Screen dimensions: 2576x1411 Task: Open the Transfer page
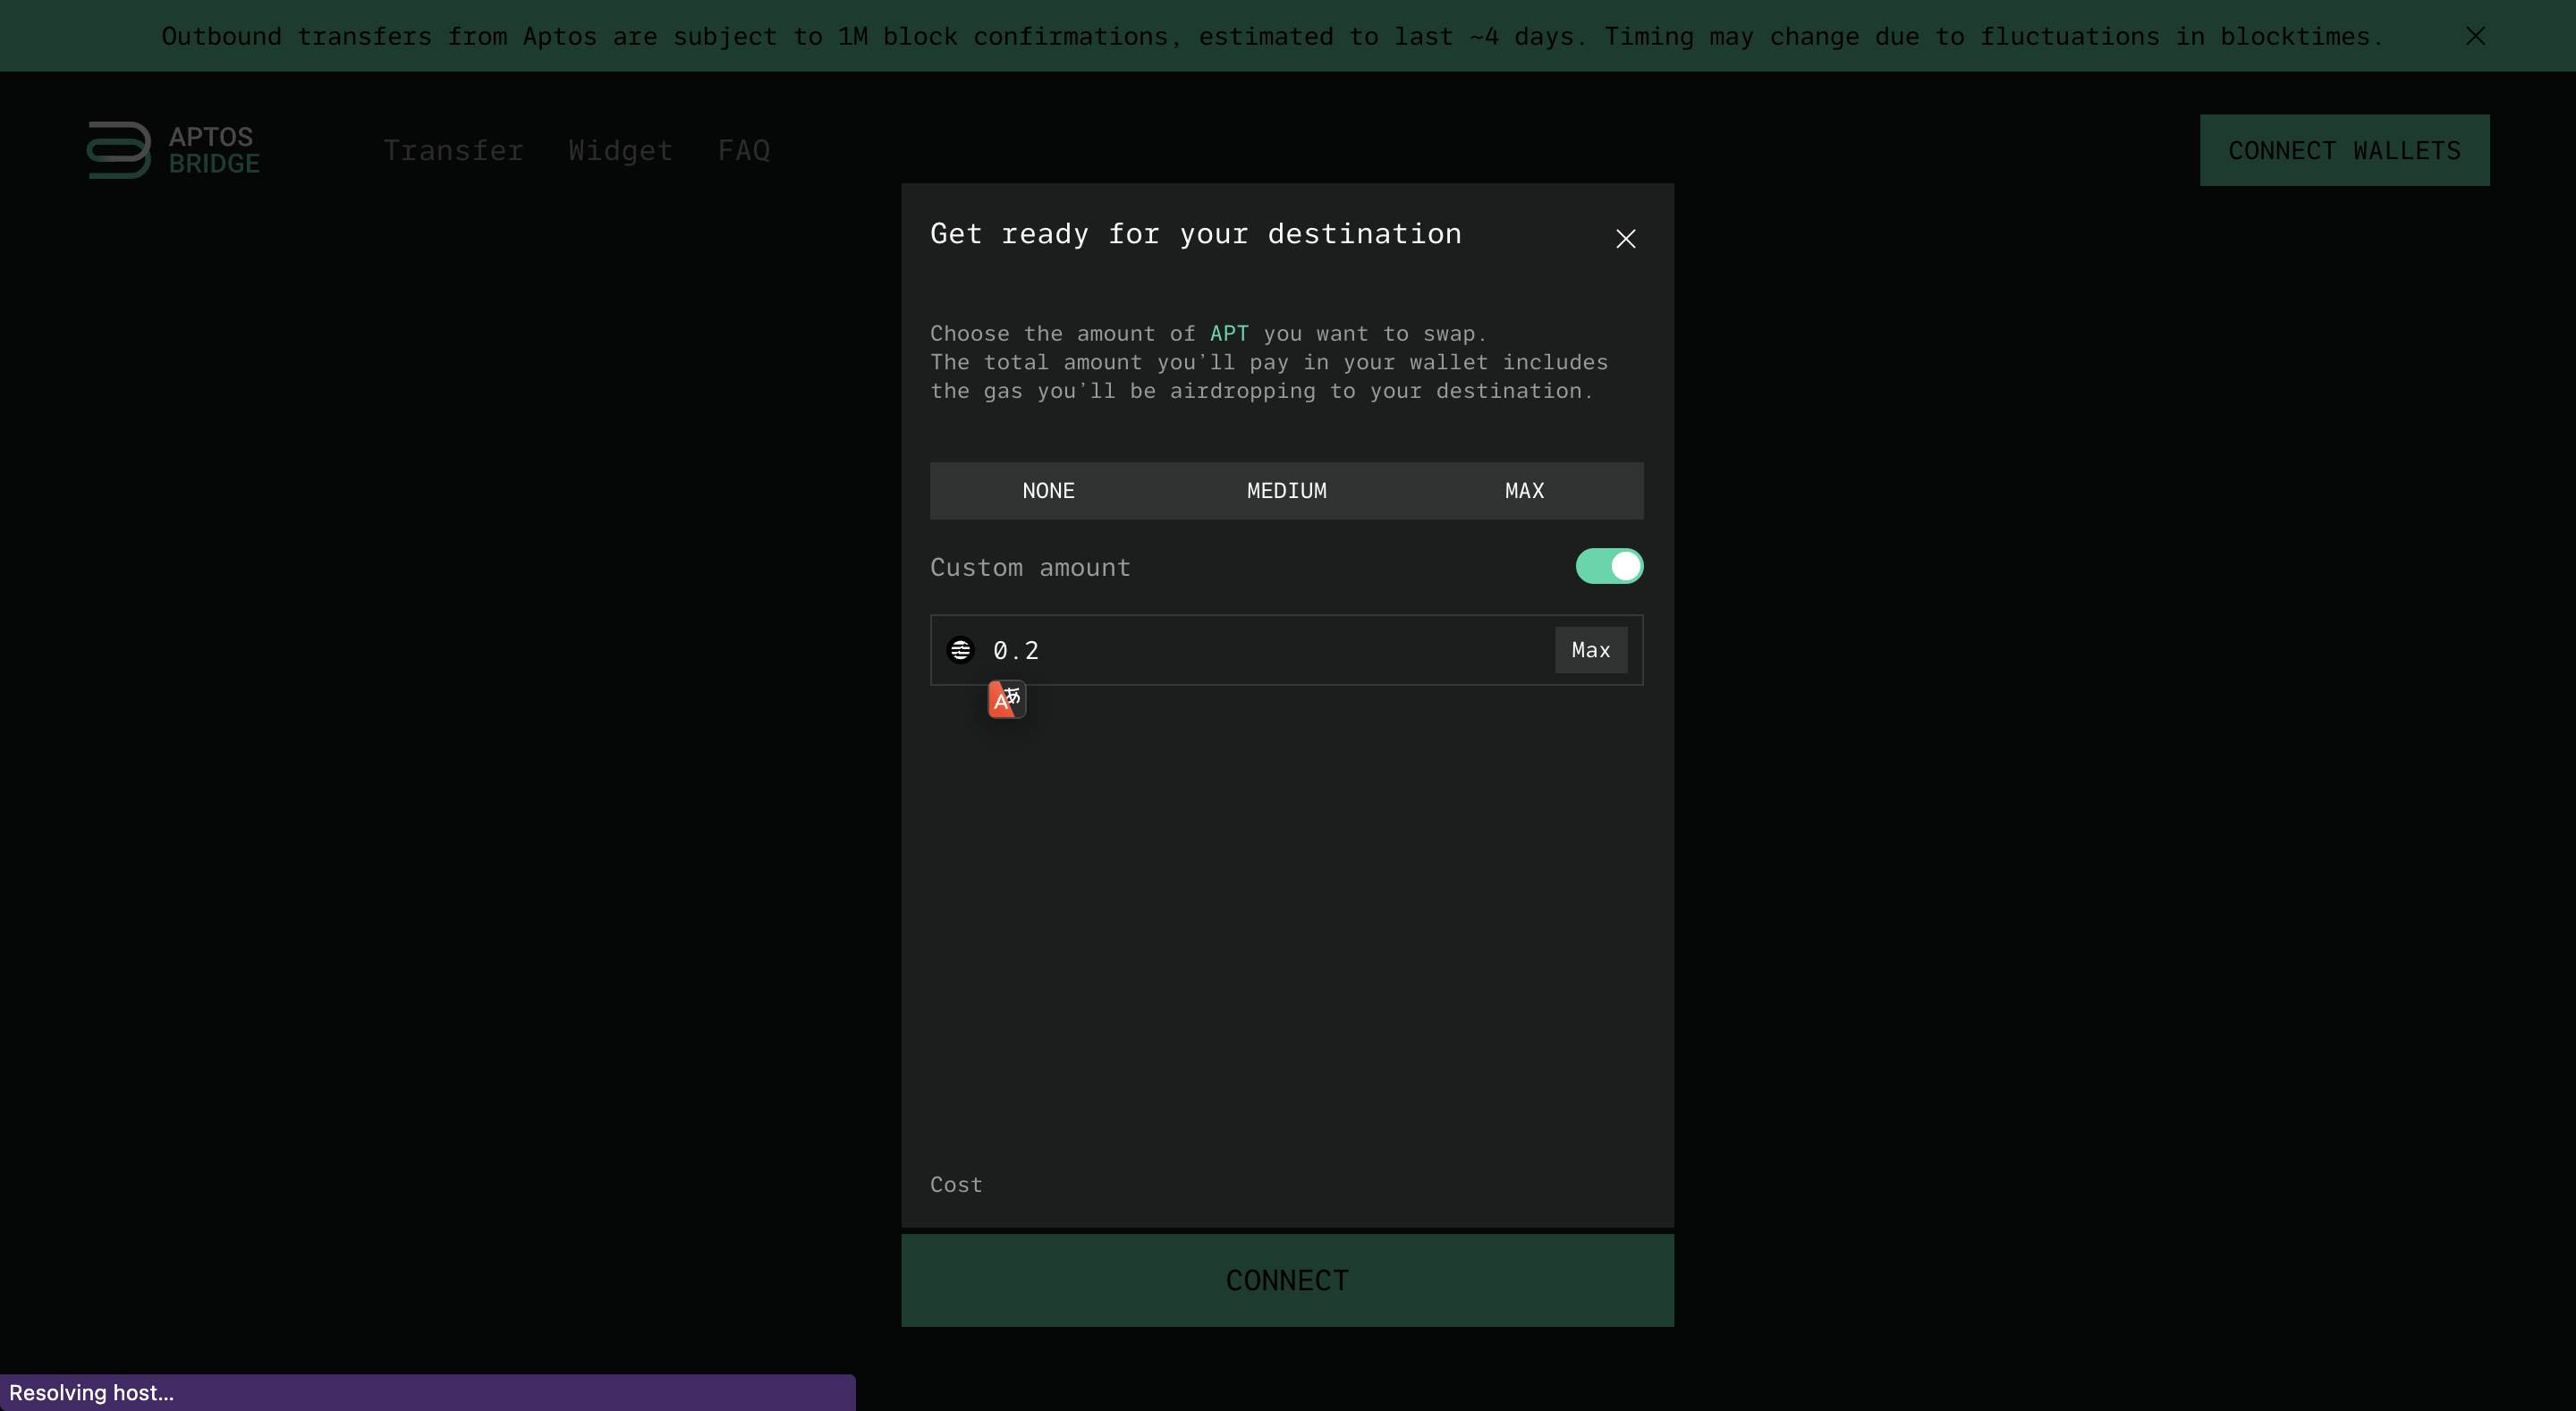coord(453,150)
